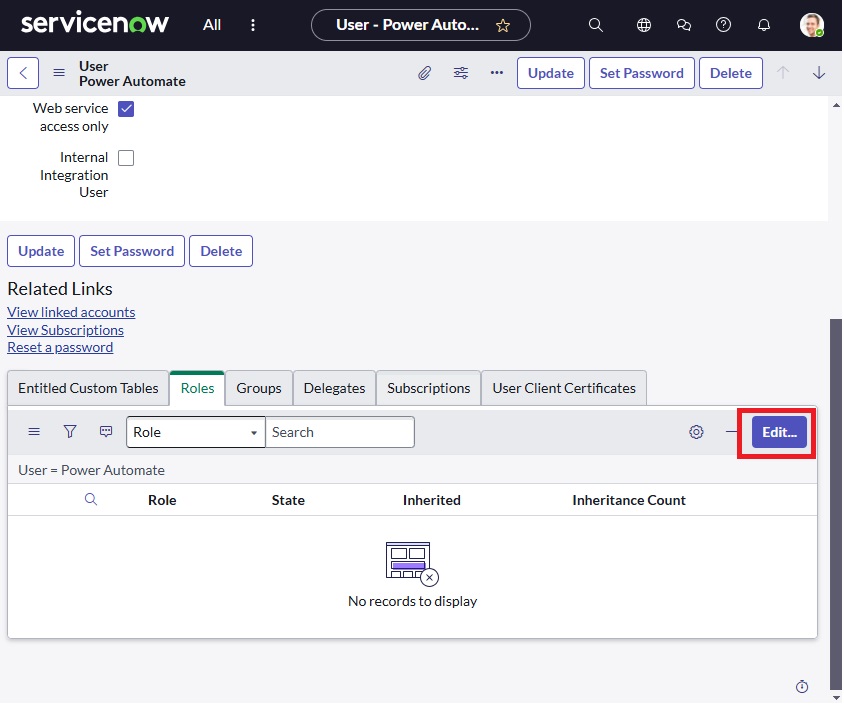Open the globe scope selector icon
The width and height of the screenshot is (844, 712).
click(644, 25)
